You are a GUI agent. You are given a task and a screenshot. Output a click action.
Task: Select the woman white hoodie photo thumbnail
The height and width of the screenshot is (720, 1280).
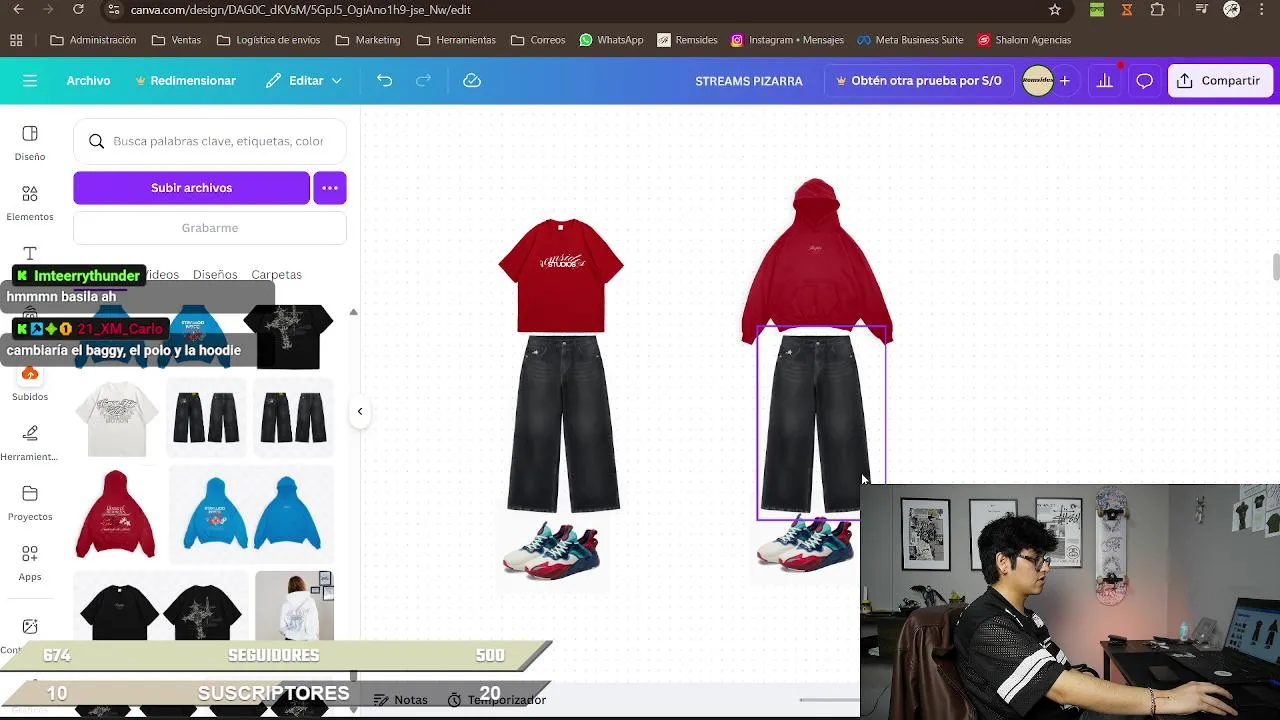[x=294, y=605]
